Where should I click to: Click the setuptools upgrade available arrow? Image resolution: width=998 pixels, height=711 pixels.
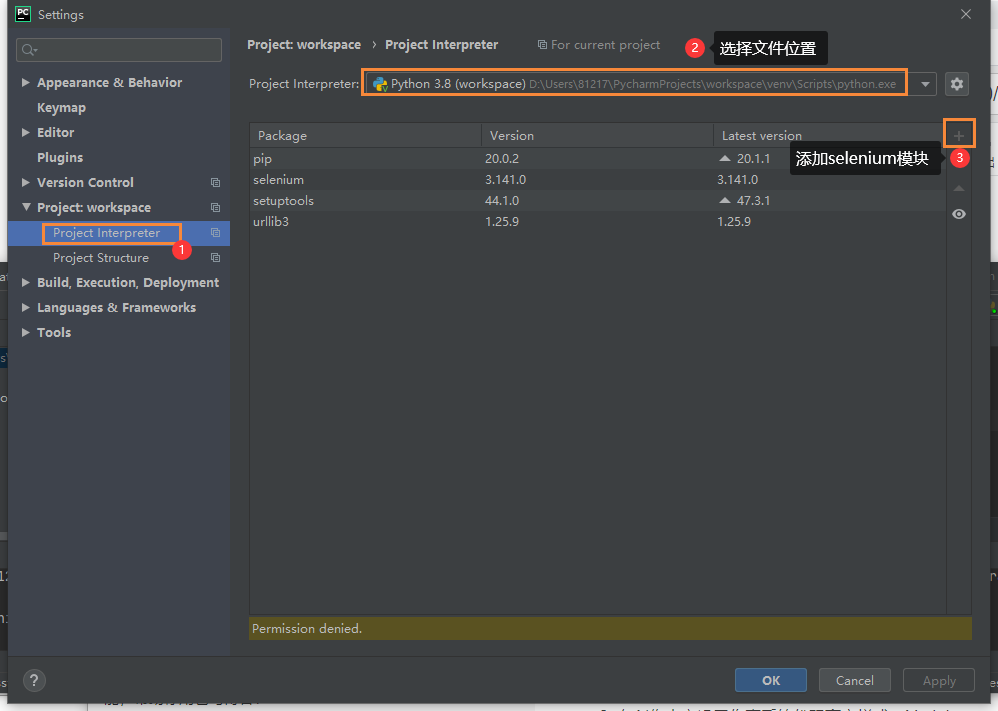(724, 200)
